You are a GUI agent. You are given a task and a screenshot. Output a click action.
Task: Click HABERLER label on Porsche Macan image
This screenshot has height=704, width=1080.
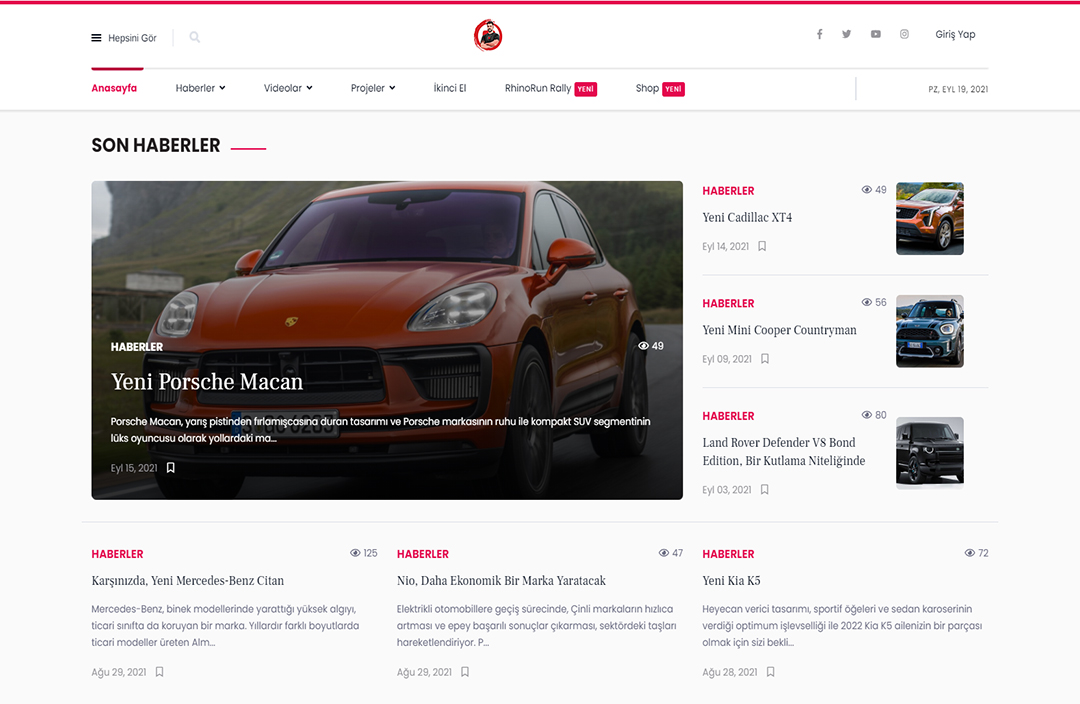coord(137,346)
